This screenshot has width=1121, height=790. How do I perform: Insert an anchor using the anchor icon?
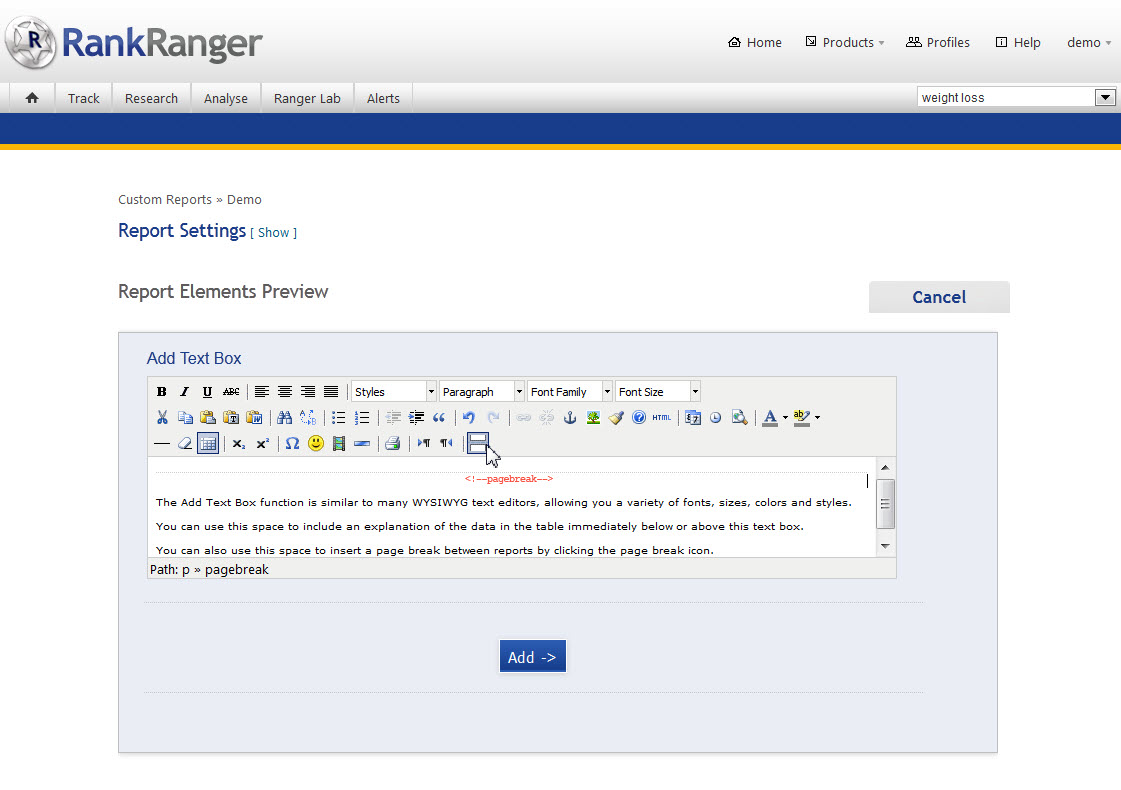570,418
